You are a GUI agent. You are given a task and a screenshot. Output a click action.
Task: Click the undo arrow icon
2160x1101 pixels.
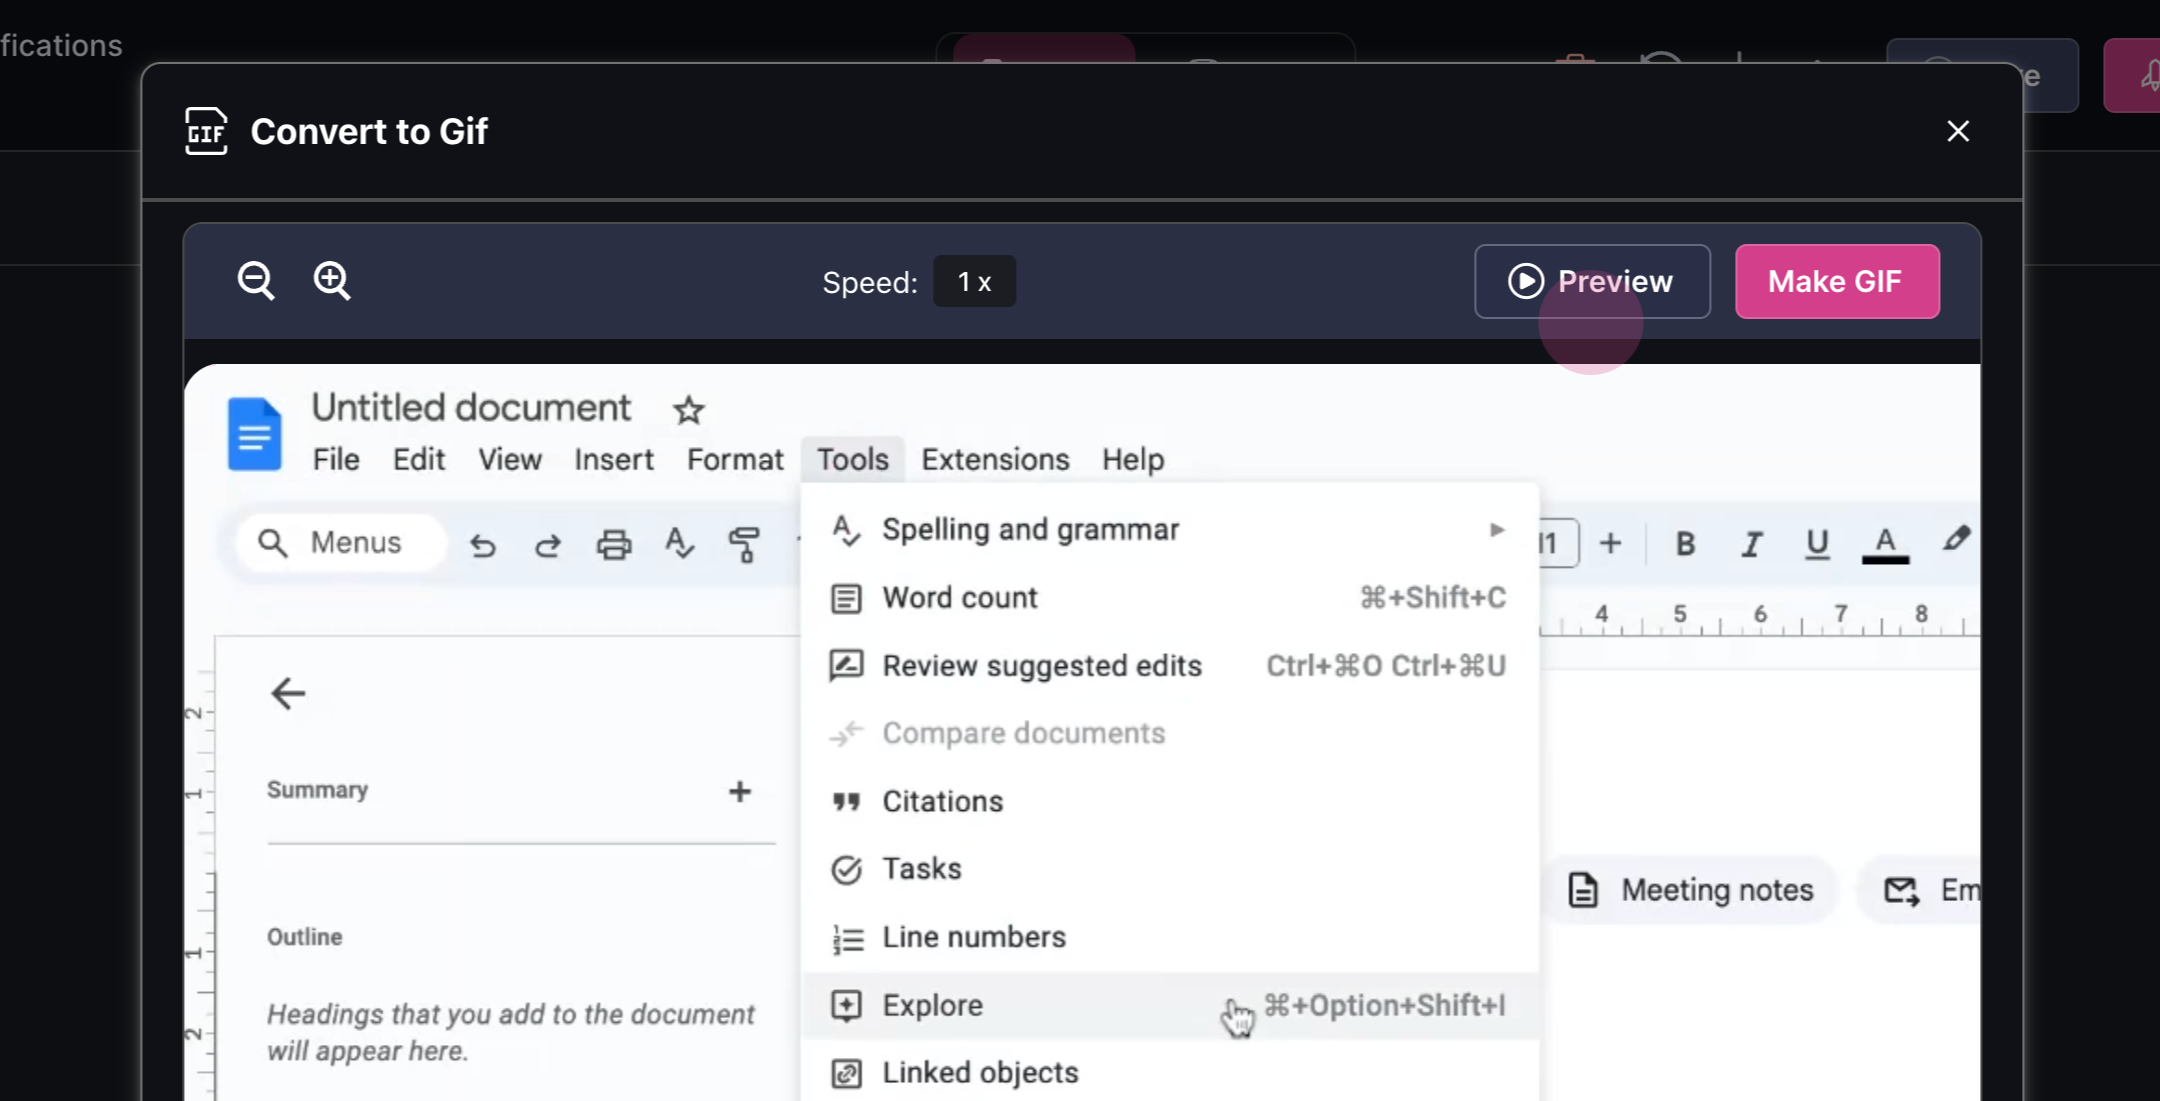point(483,545)
